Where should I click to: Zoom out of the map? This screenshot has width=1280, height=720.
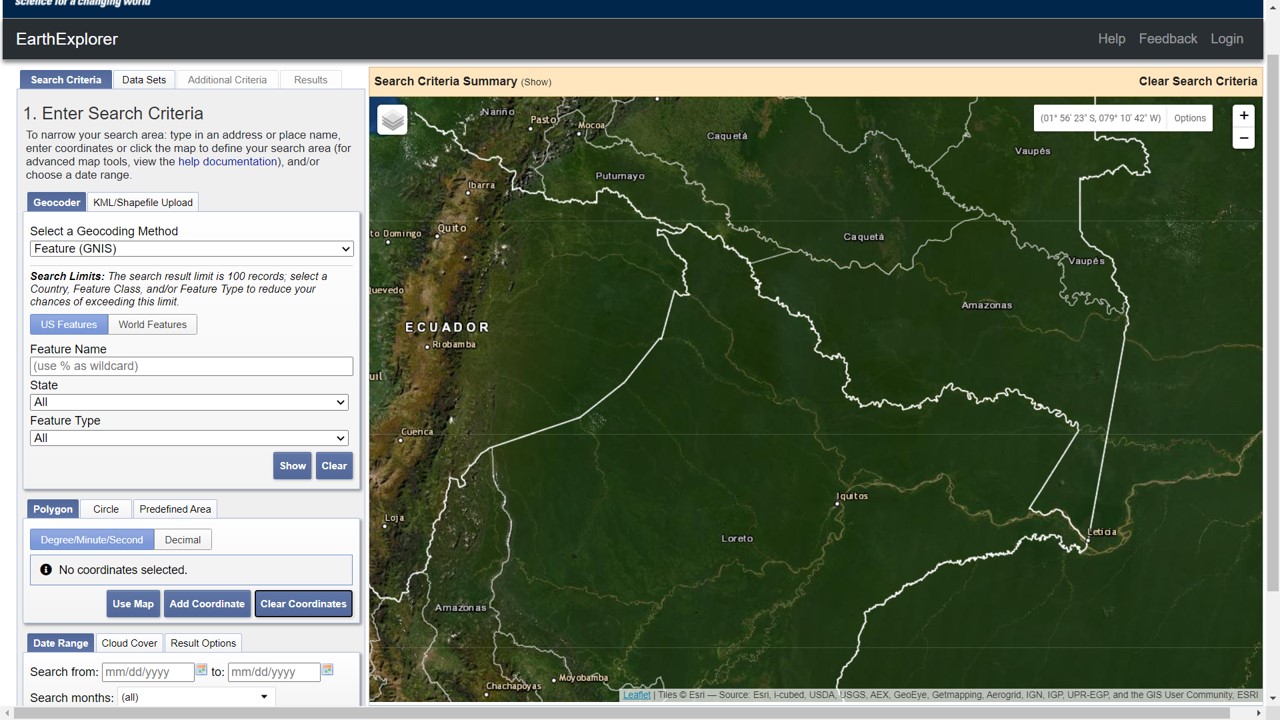[1243, 139]
